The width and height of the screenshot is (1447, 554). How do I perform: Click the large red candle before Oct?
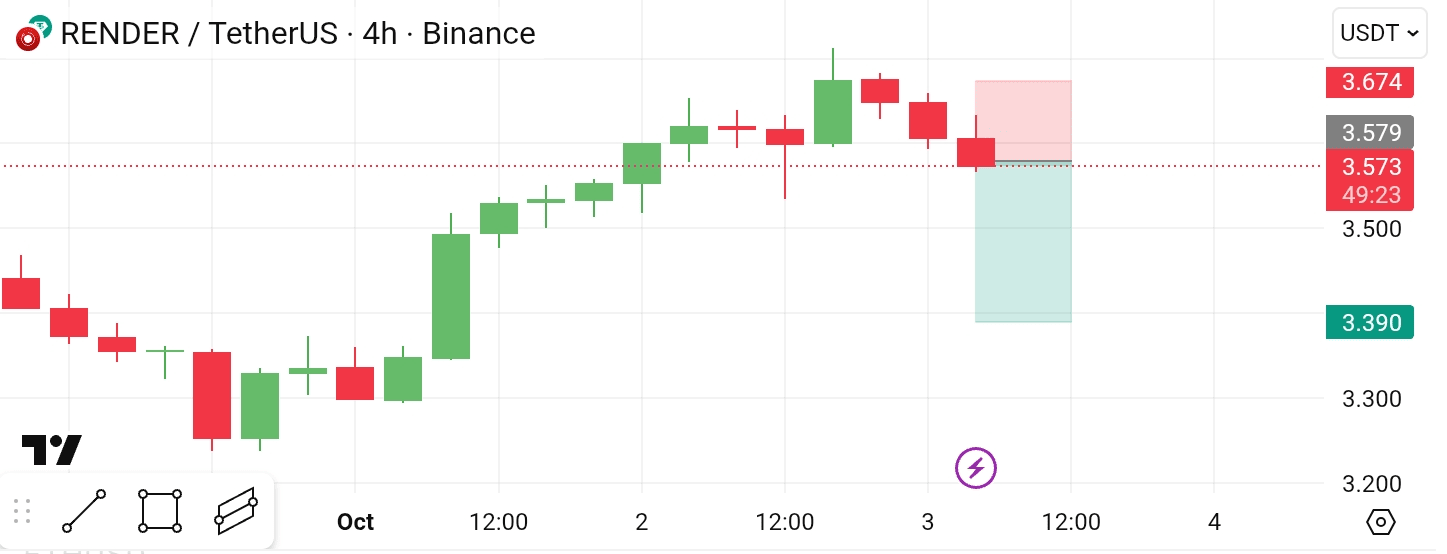point(212,395)
